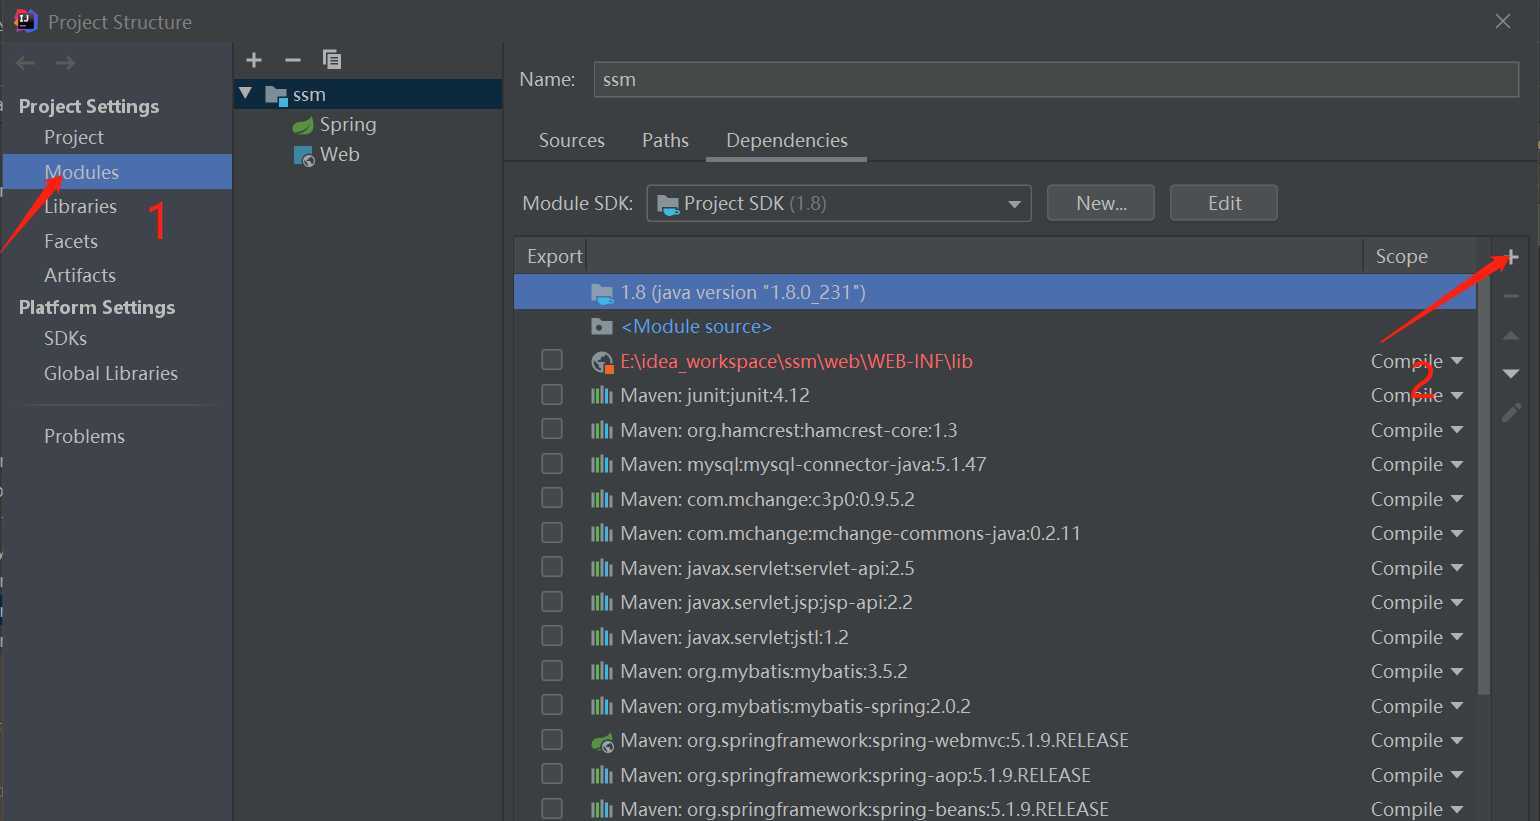The height and width of the screenshot is (821, 1540).
Task: Open Libraries settings section
Action: [x=80, y=207]
